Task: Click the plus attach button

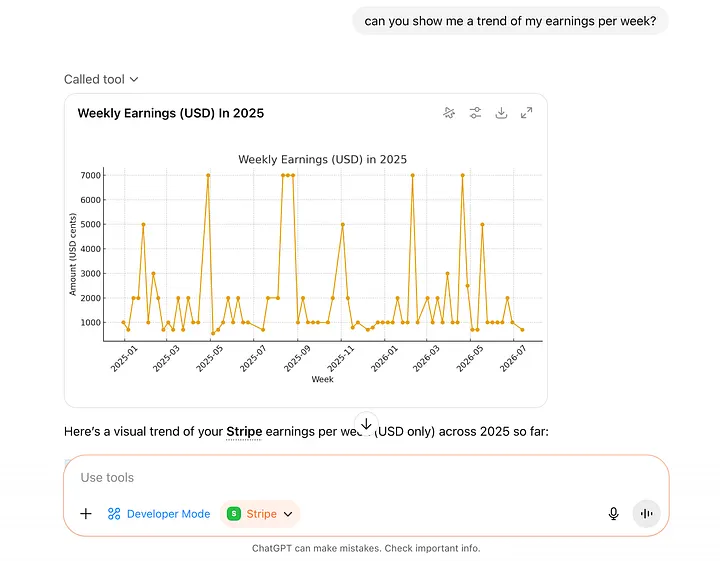Action: point(86,514)
